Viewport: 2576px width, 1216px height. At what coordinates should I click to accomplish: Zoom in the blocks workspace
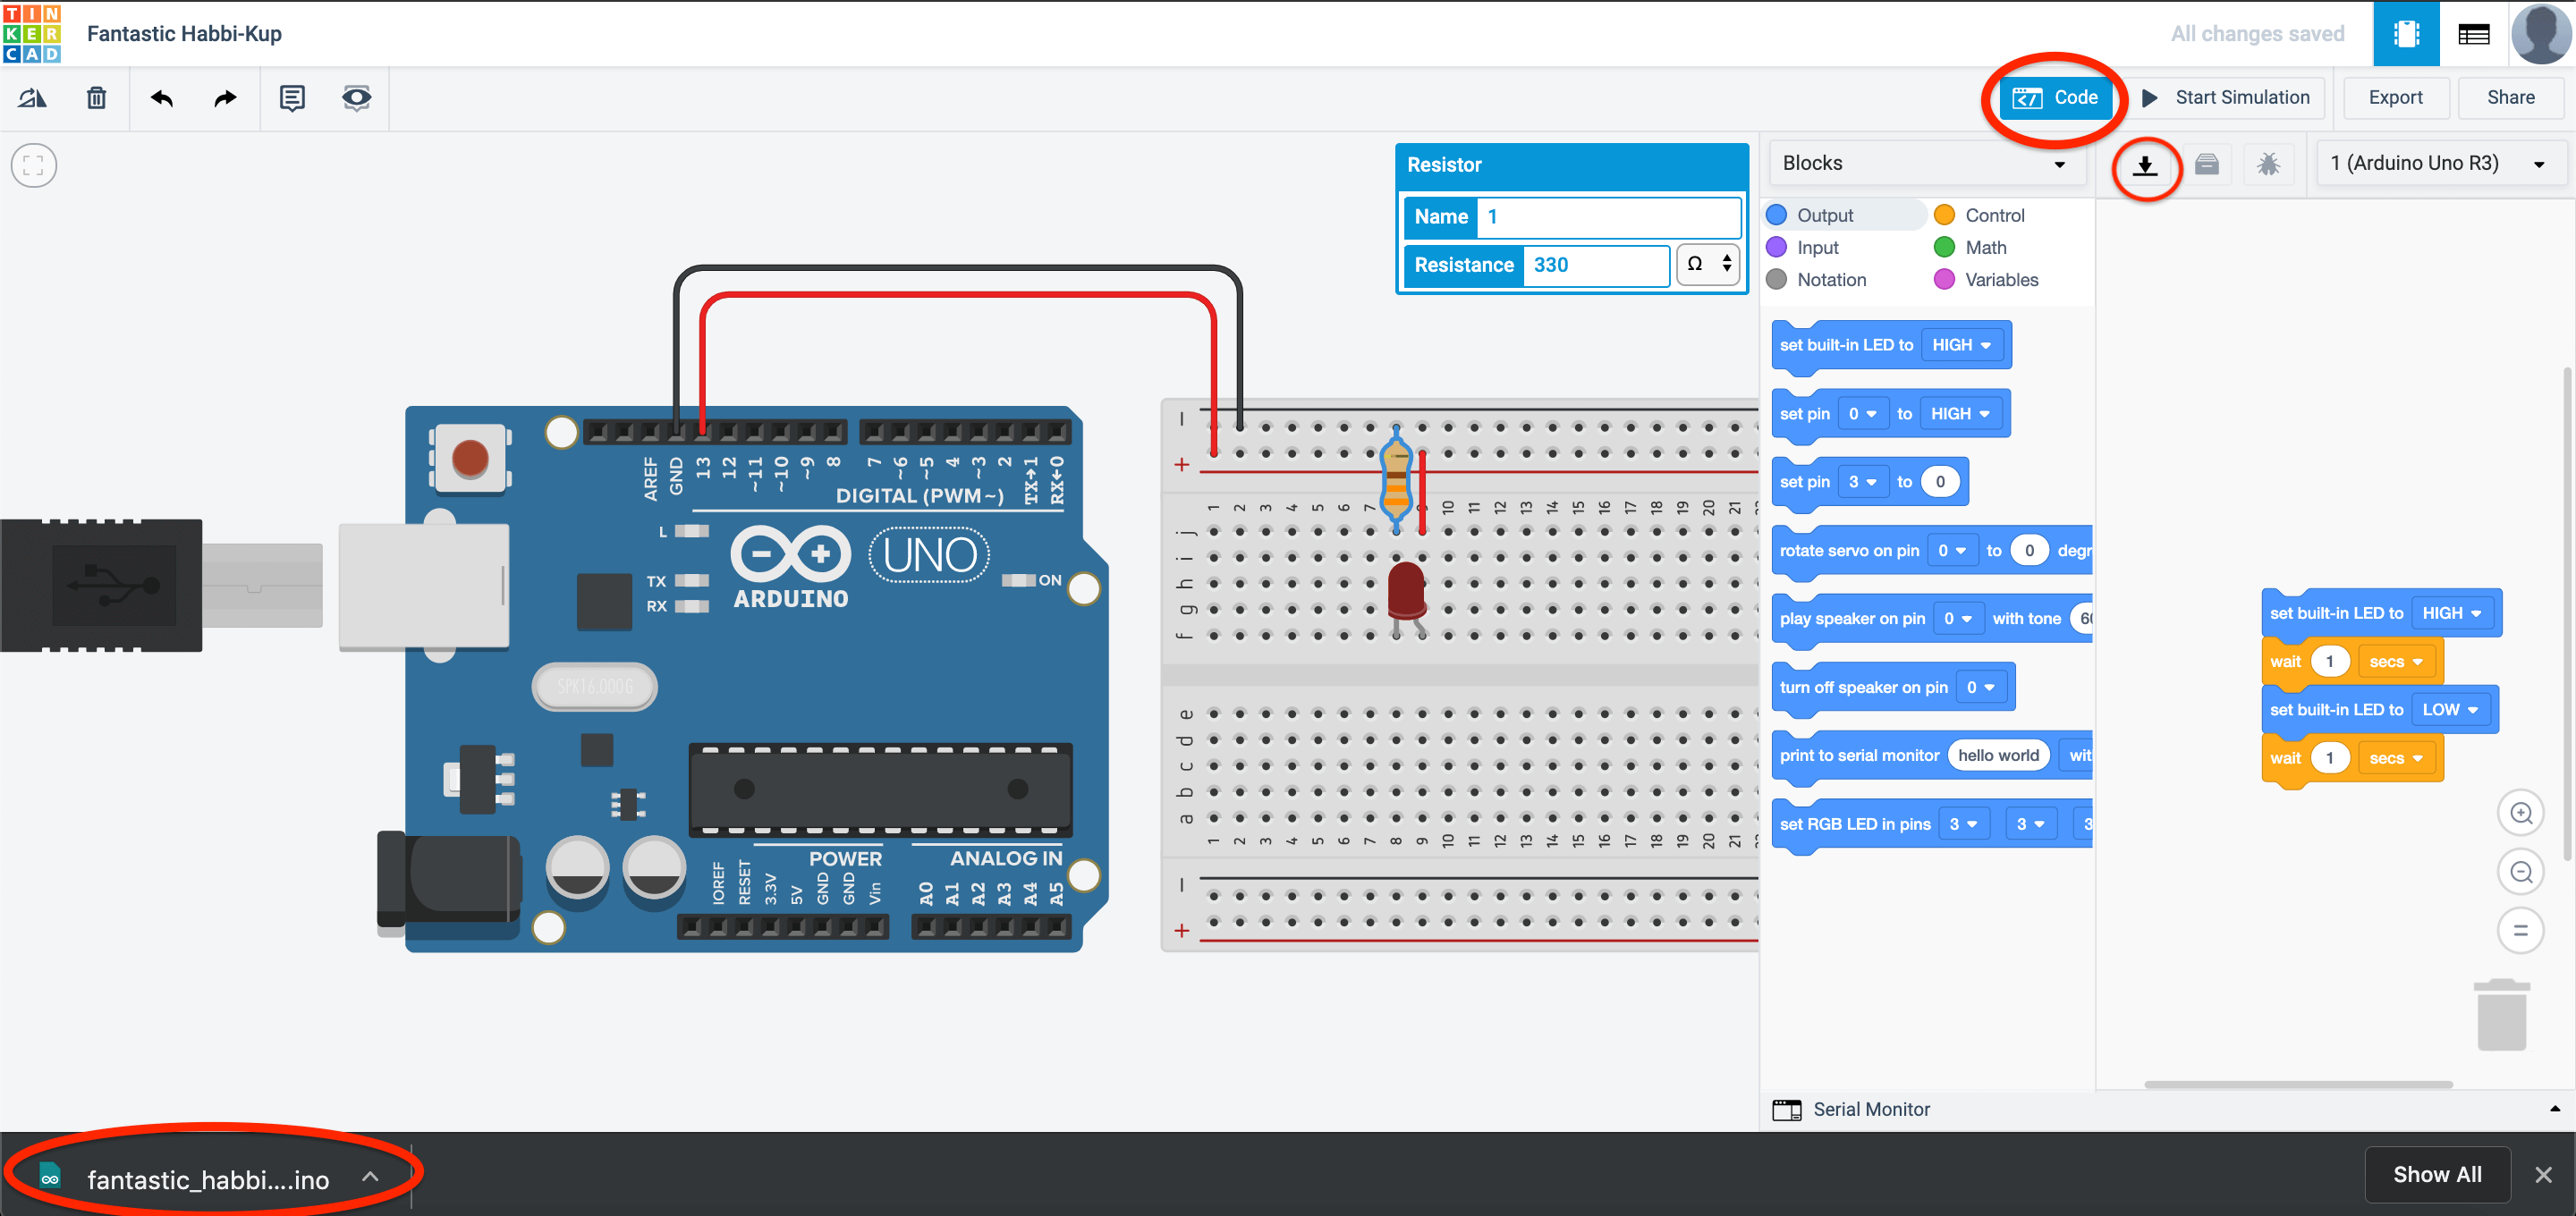pos(2520,813)
